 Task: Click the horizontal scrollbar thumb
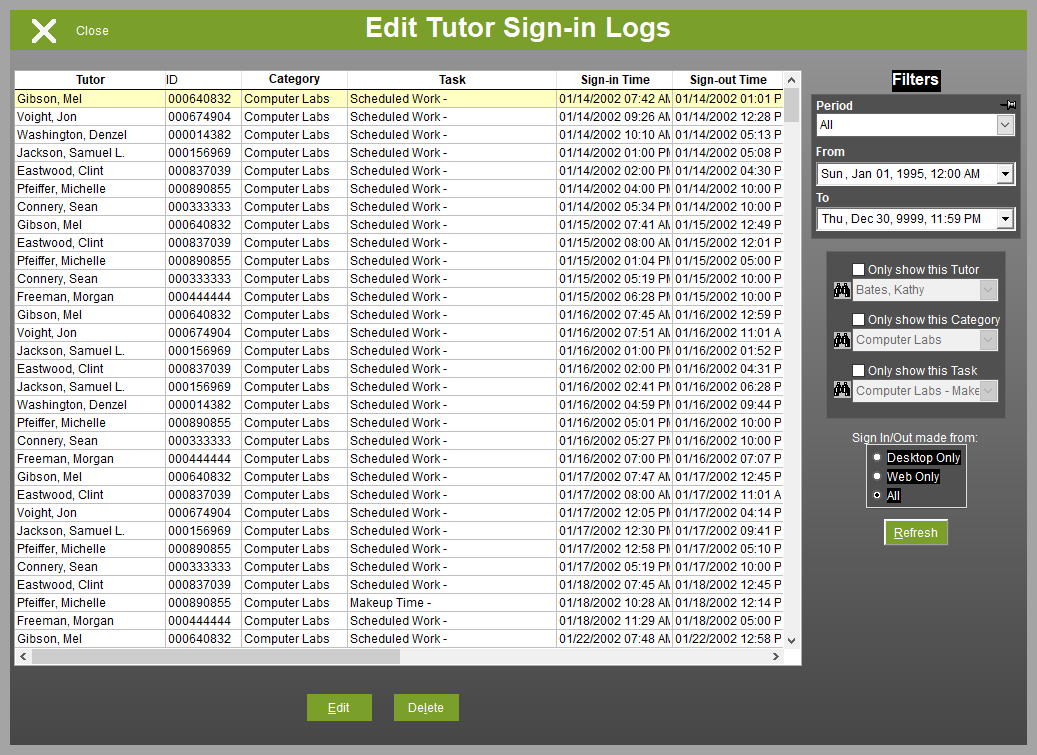pos(216,656)
